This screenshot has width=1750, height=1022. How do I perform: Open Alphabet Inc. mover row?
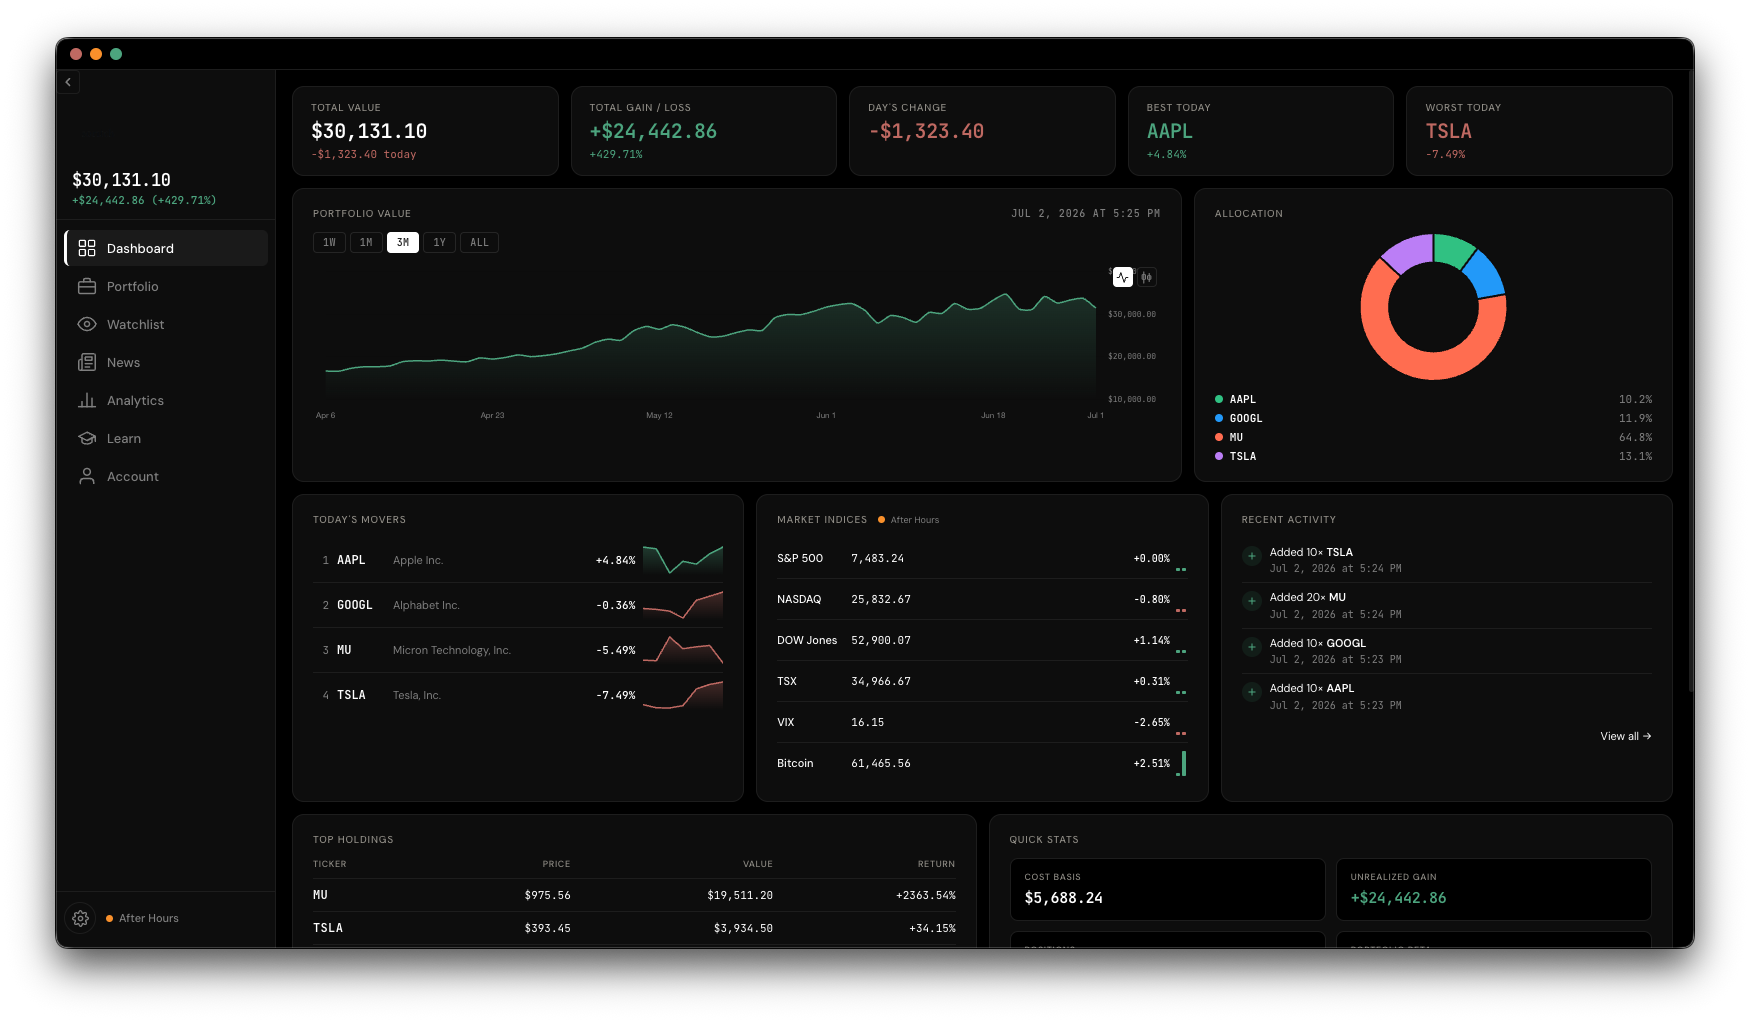pyautogui.click(x=518, y=605)
